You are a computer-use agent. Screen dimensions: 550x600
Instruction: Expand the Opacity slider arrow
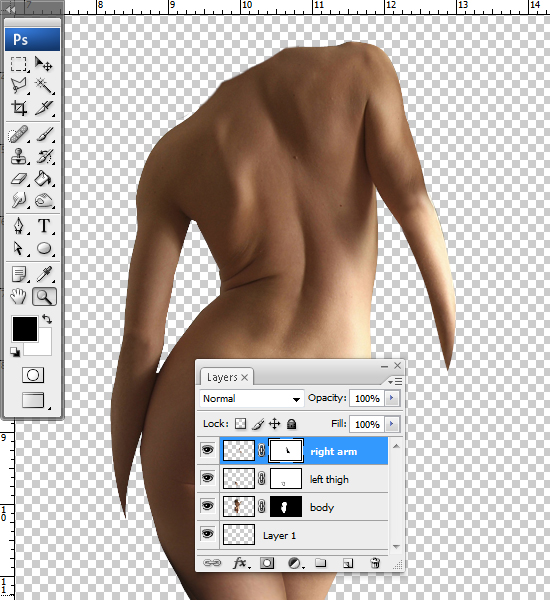(x=392, y=398)
